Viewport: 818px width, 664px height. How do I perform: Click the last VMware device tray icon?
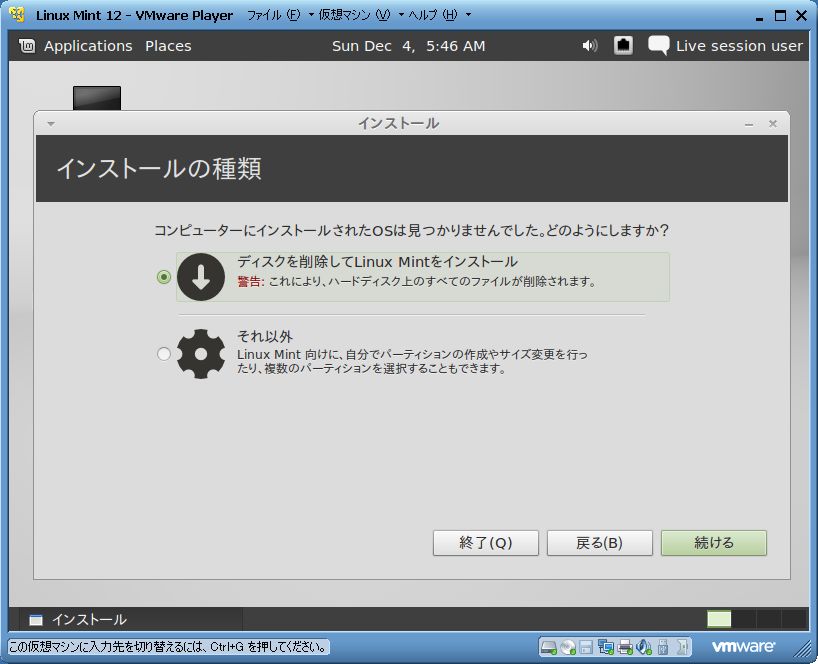pos(682,647)
